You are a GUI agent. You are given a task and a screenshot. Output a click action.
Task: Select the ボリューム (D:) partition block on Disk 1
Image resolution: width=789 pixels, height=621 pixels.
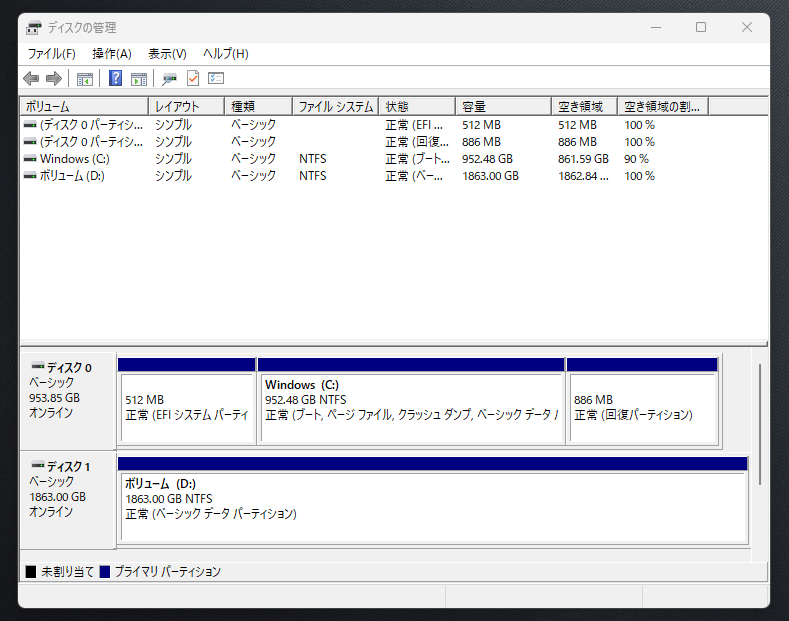click(x=433, y=500)
